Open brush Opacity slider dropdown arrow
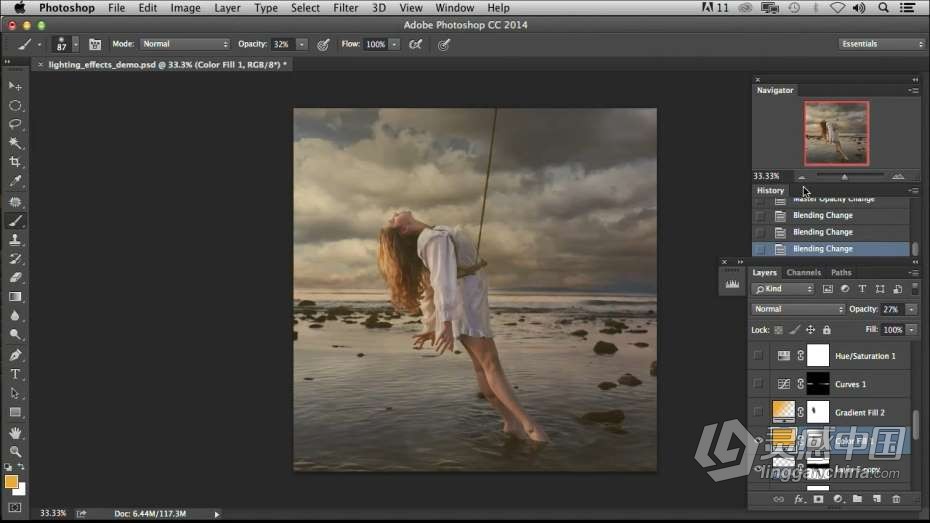Image resolution: width=930 pixels, height=523 pixels. [x=301, y=44]
